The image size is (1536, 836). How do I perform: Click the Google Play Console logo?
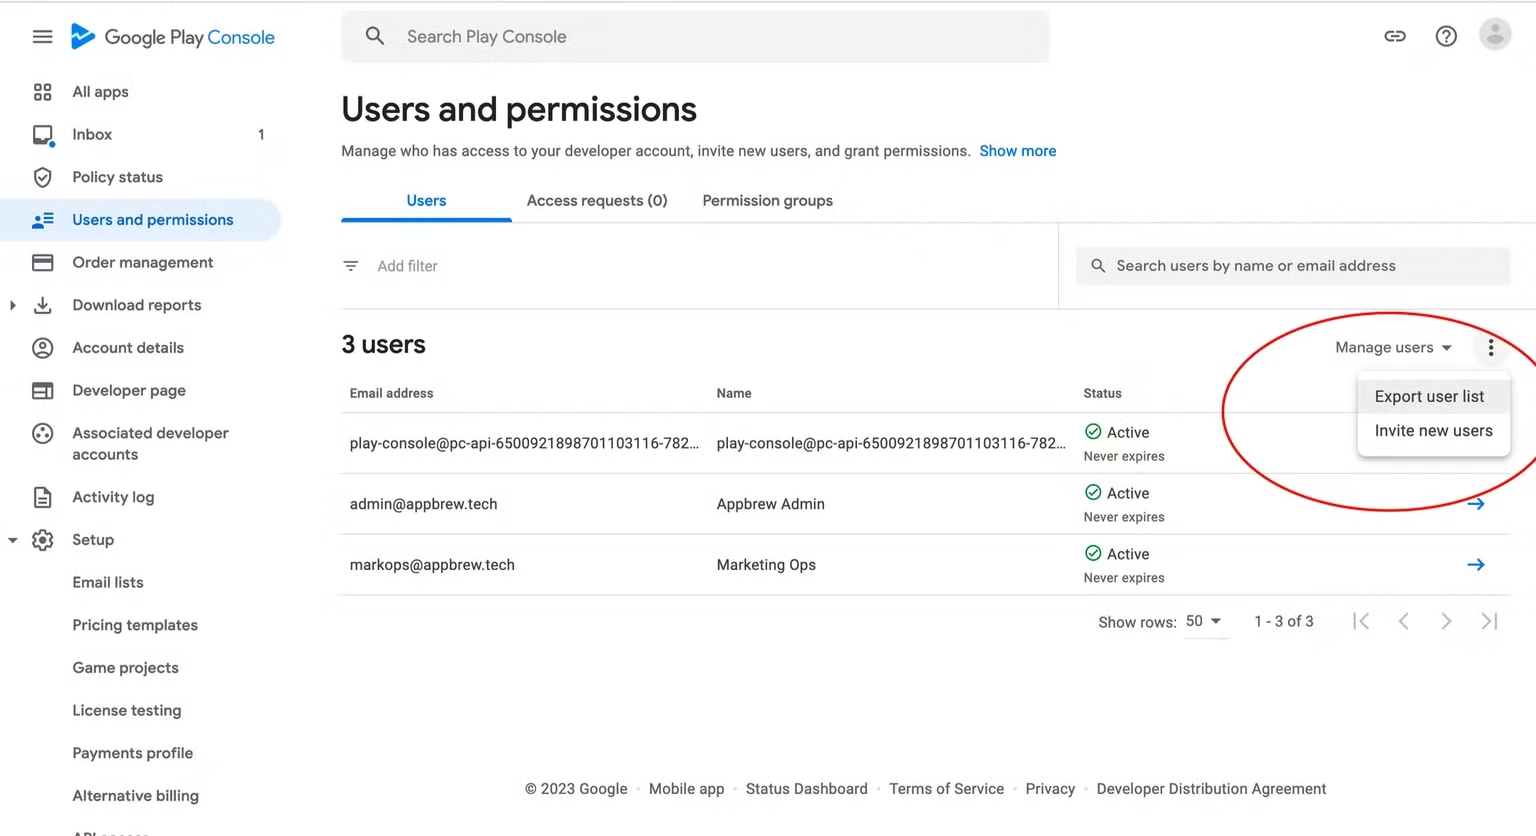pos(173,37)
